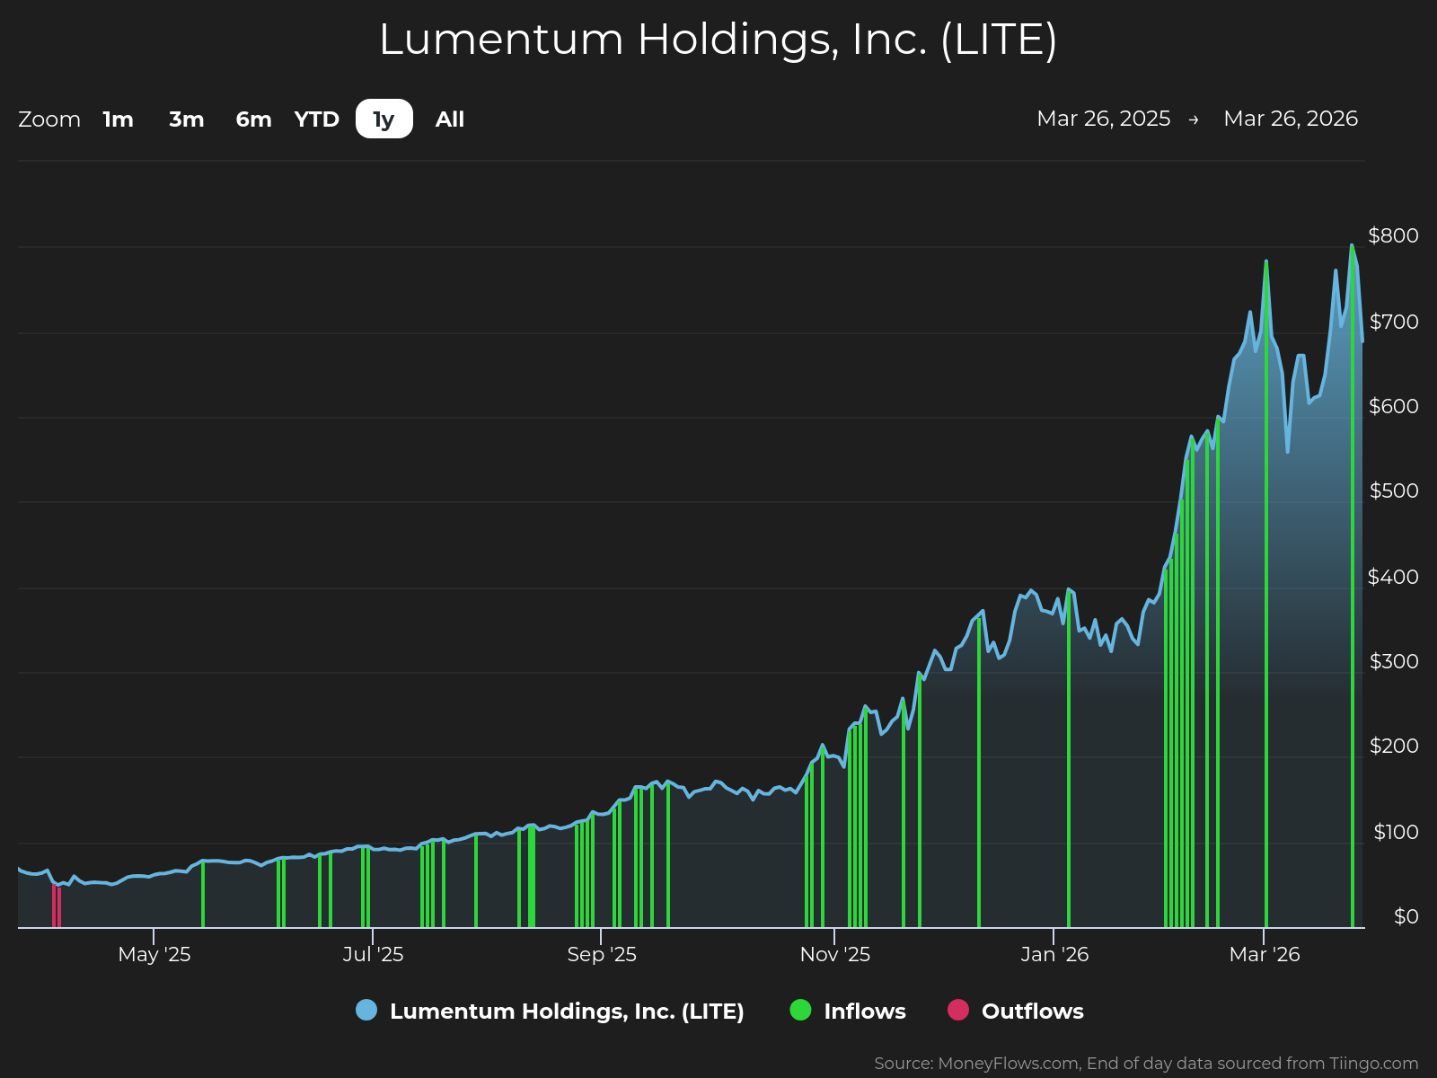Click the $200 axis label

coord(1393,746)
